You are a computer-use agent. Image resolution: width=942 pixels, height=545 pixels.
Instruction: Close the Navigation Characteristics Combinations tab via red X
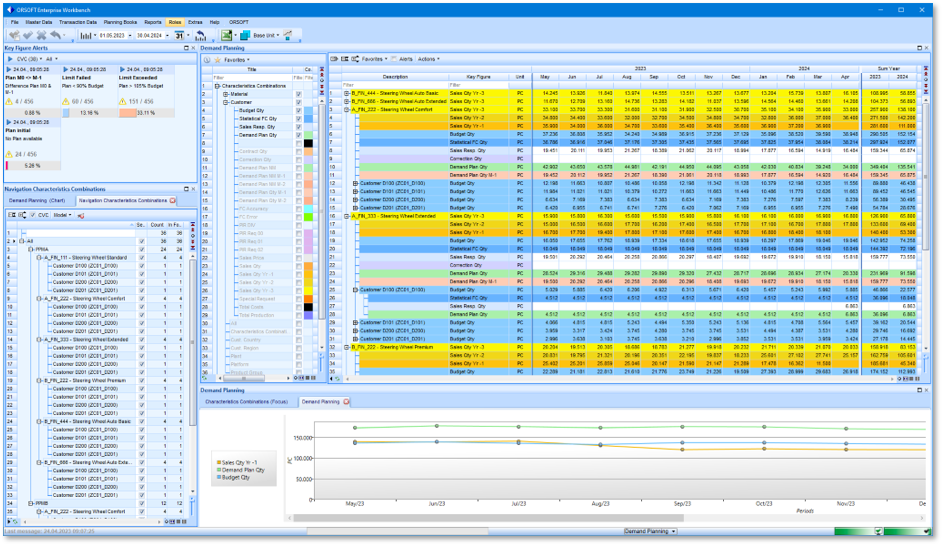[x=172, y=201]
